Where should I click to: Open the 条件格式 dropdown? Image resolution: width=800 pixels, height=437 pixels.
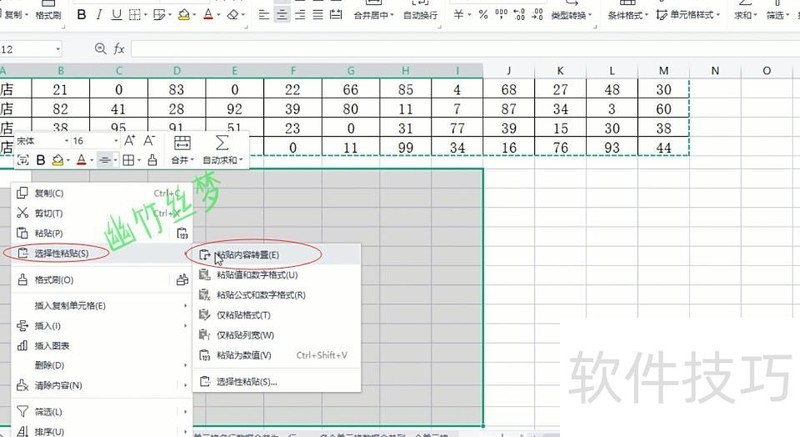(x=628, y=15)
